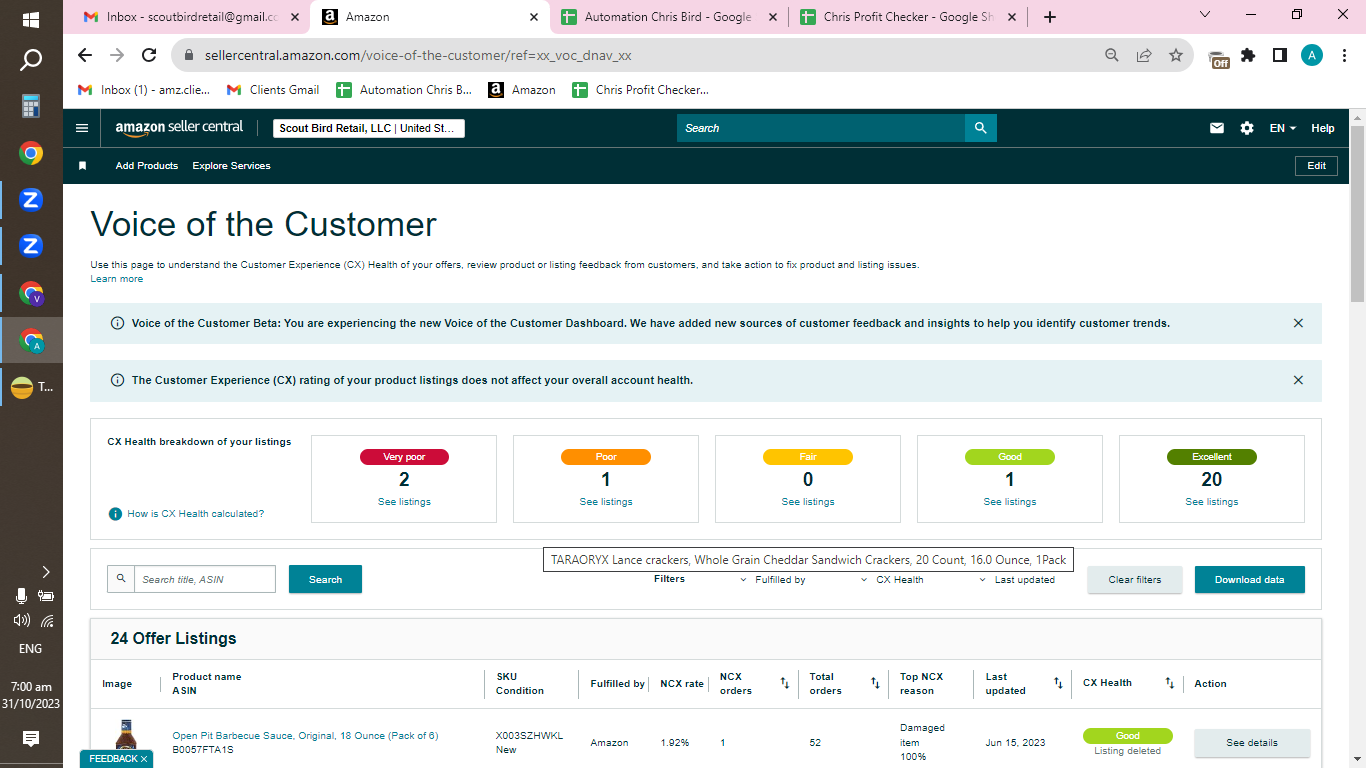The width and height of the screenshot is (1366, 768).
Task: Click the teal Search button beside title field
Action: point(325,579)
